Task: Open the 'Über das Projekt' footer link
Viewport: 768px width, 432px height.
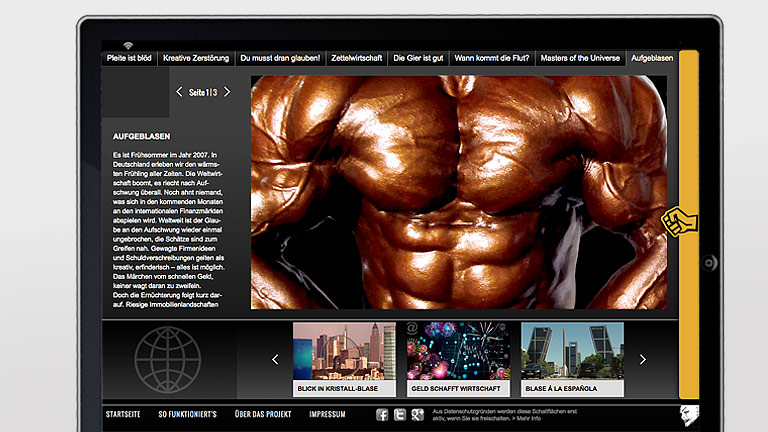Action: 263,414
